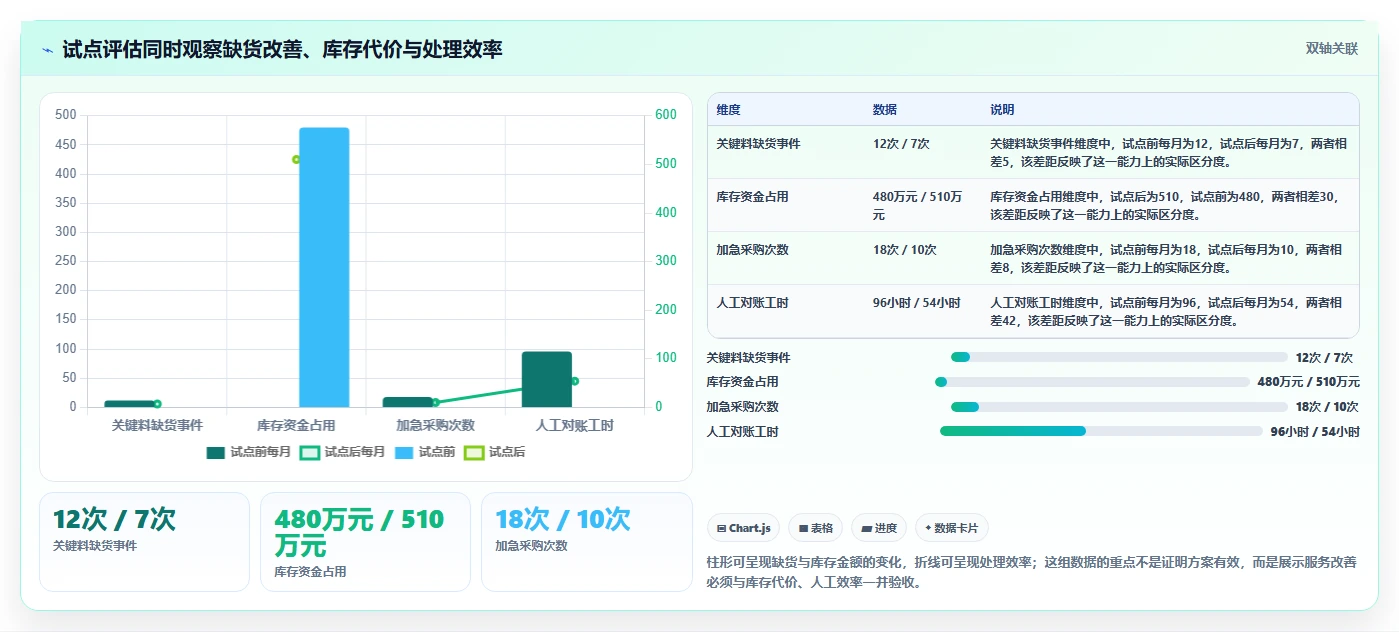The width and height of the screenshot is (1399, 632).
Task: Toggle the 试点后每月 legend swatch
Action: [x=310, y=453]
